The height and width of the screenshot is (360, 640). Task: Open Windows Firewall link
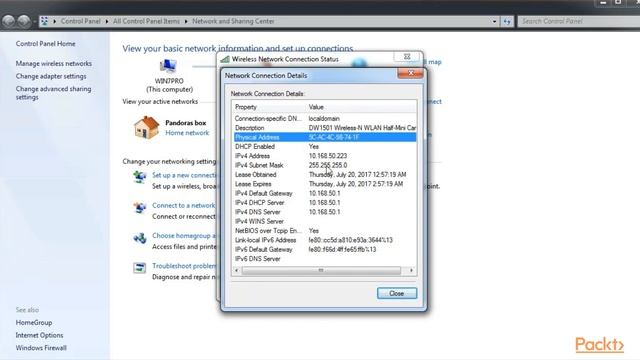41,348
